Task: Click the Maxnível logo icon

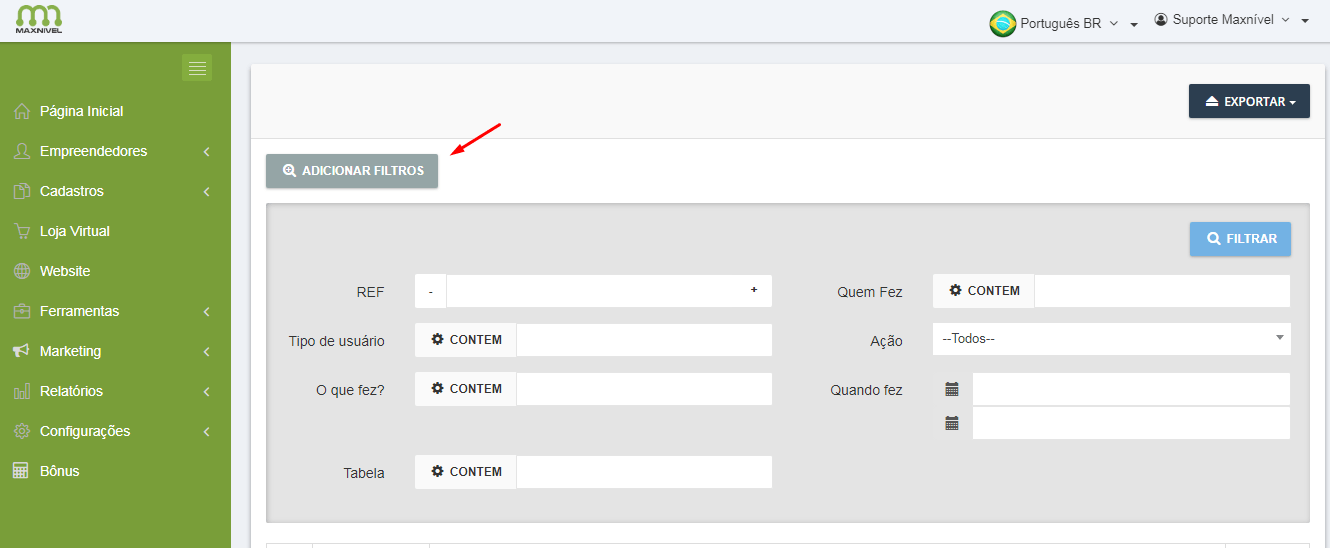Action: [x=39, y=20]
